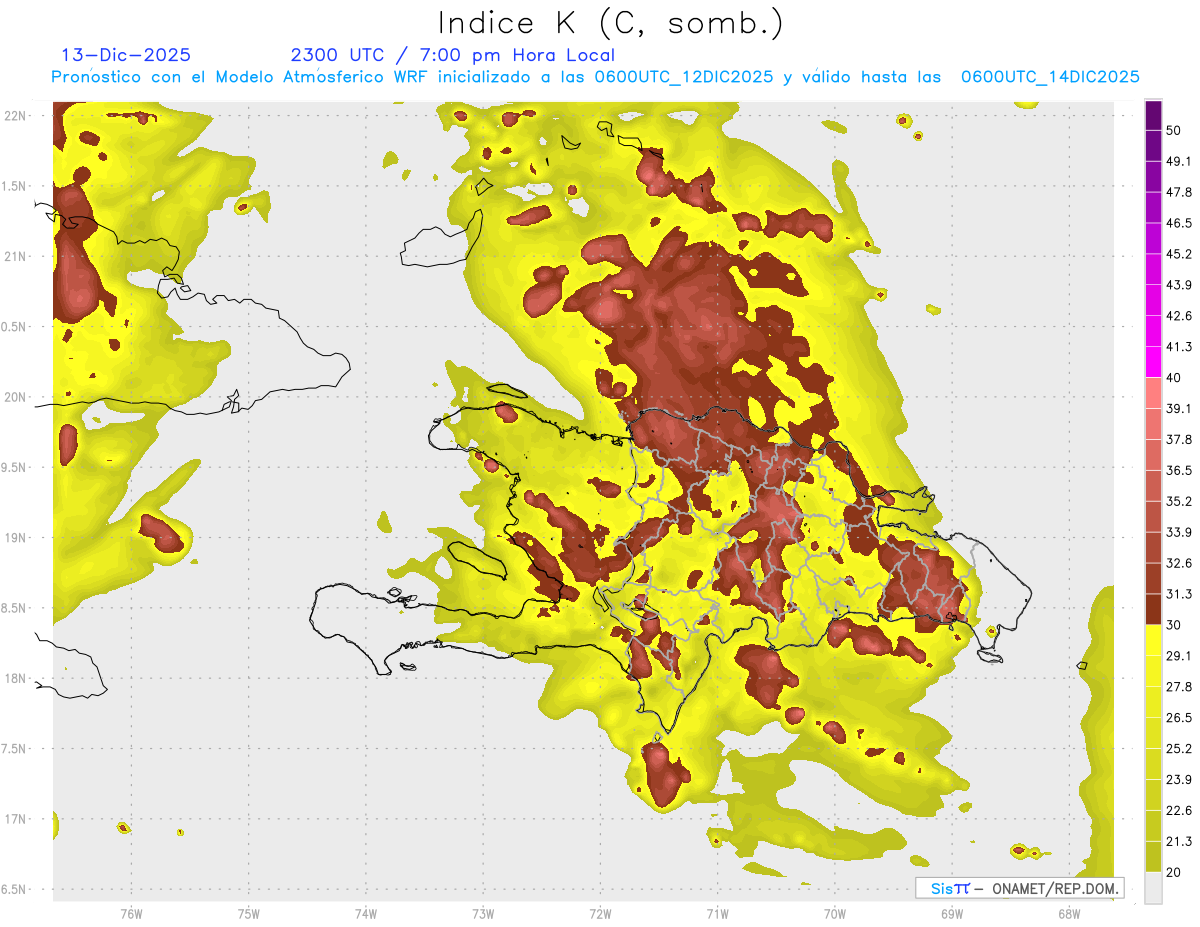The height and width of the screenshot is (927, 1200).
Task: Select the "13-Dic-2025" date label
Action: (126, 55)
